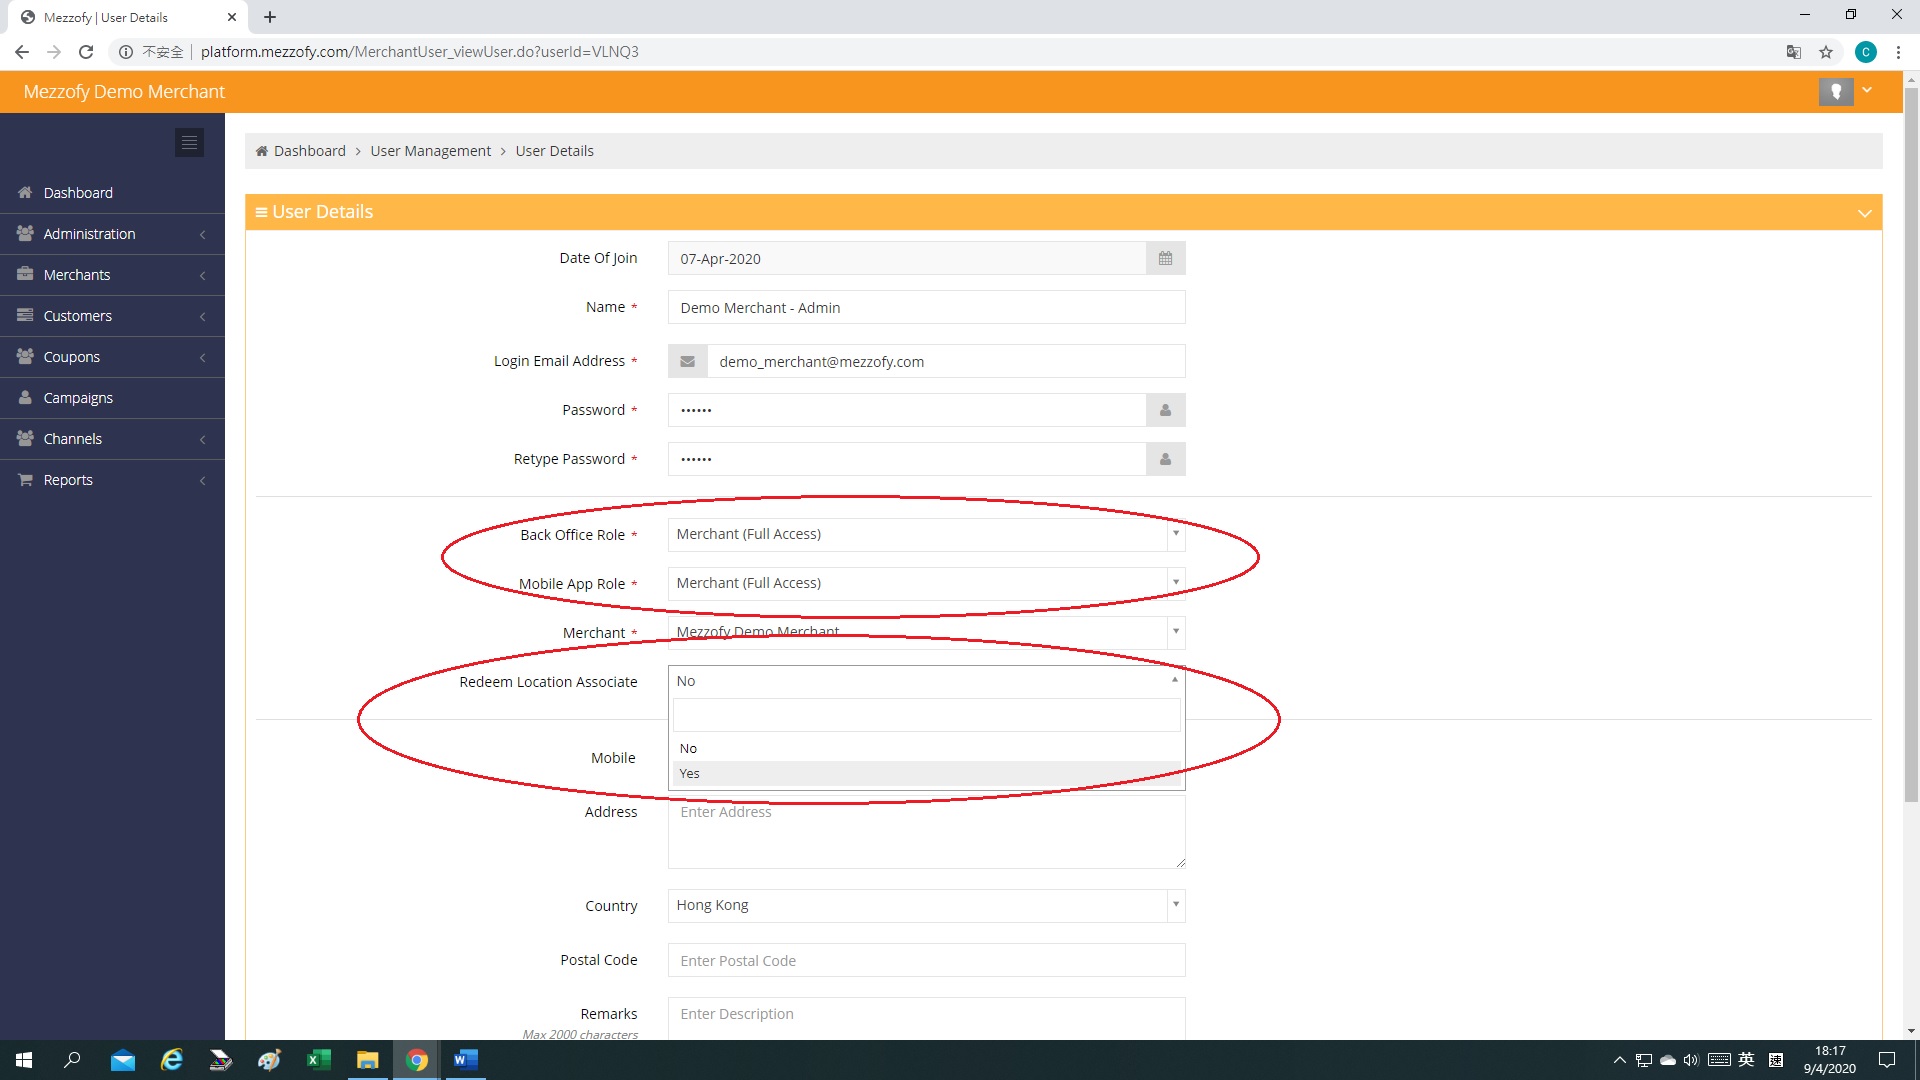Open the user profile avatar in header

point(1836,91)
